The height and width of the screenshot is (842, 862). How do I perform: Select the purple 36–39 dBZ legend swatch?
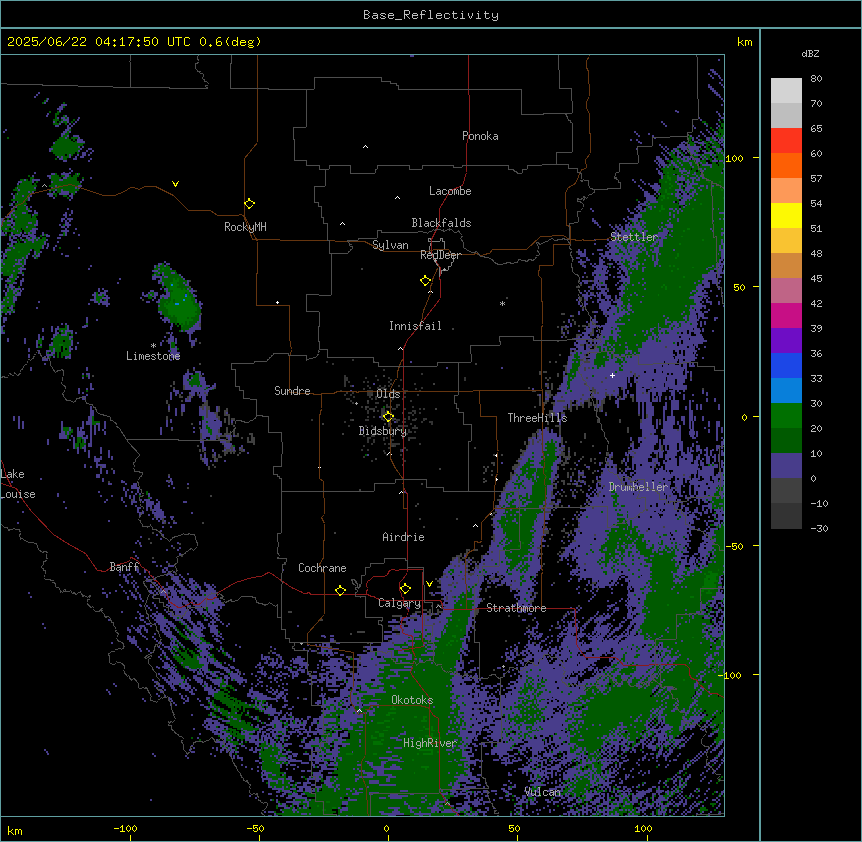point(786,341)
